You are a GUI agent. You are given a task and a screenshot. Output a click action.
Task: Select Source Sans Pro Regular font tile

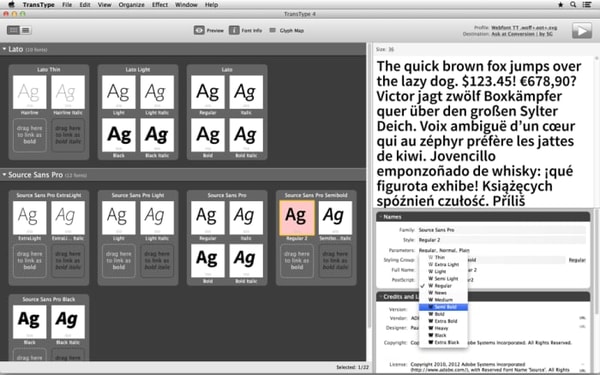[x=208, y=218]
